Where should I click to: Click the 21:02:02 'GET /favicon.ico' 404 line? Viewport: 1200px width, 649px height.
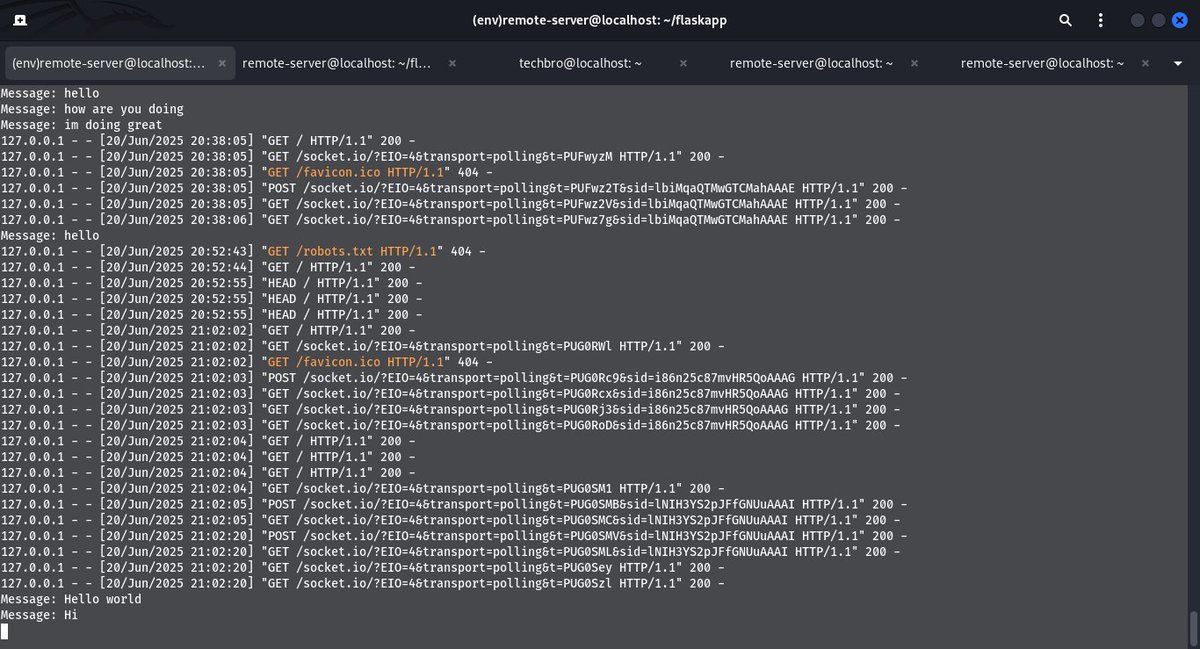(x=247, y=362)
